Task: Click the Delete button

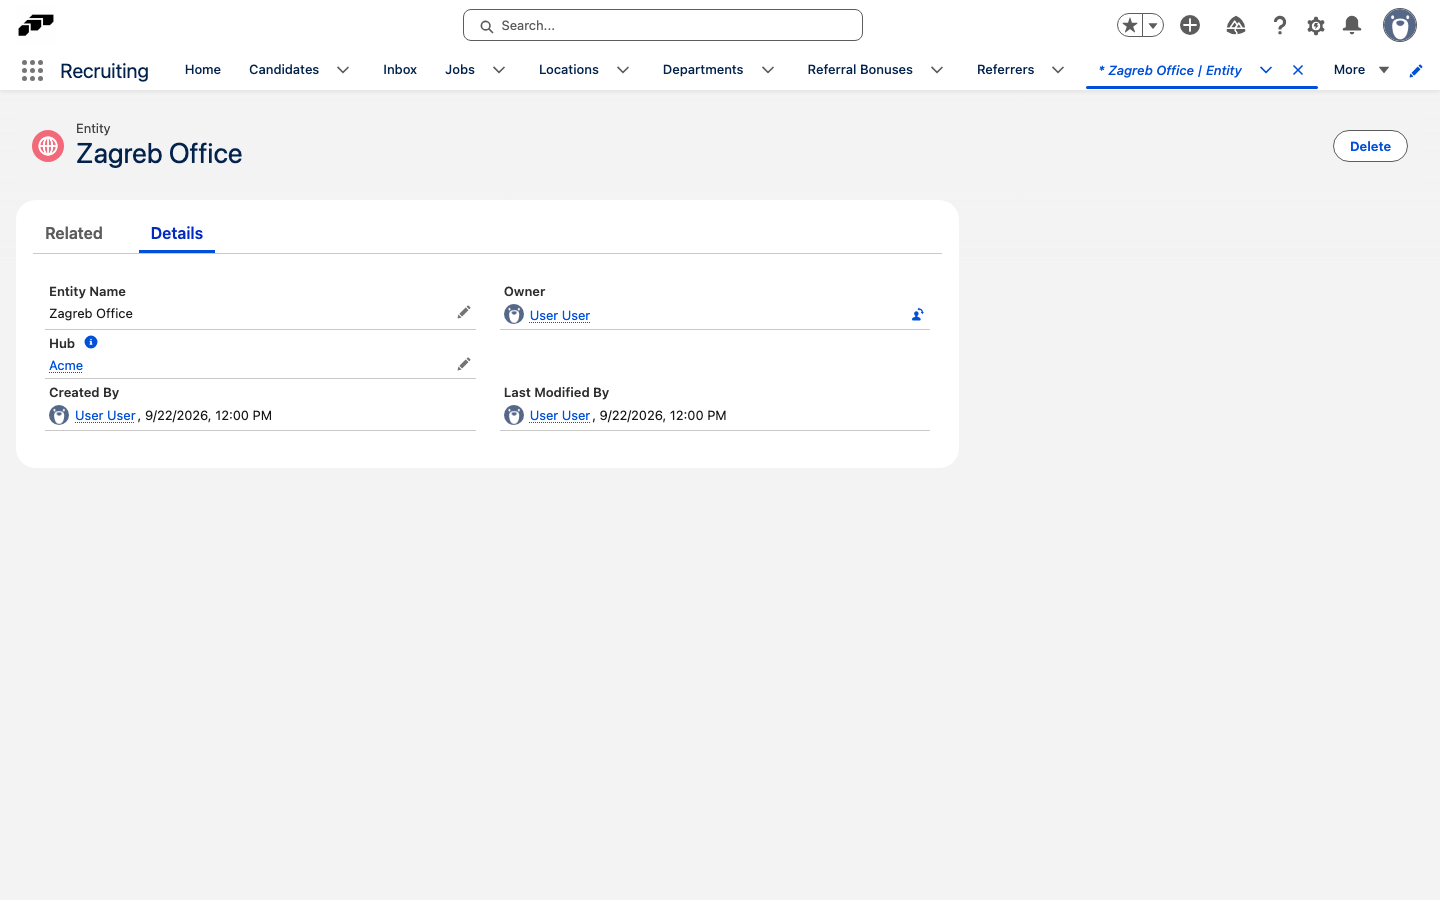Action: (x=1370, y=146)
